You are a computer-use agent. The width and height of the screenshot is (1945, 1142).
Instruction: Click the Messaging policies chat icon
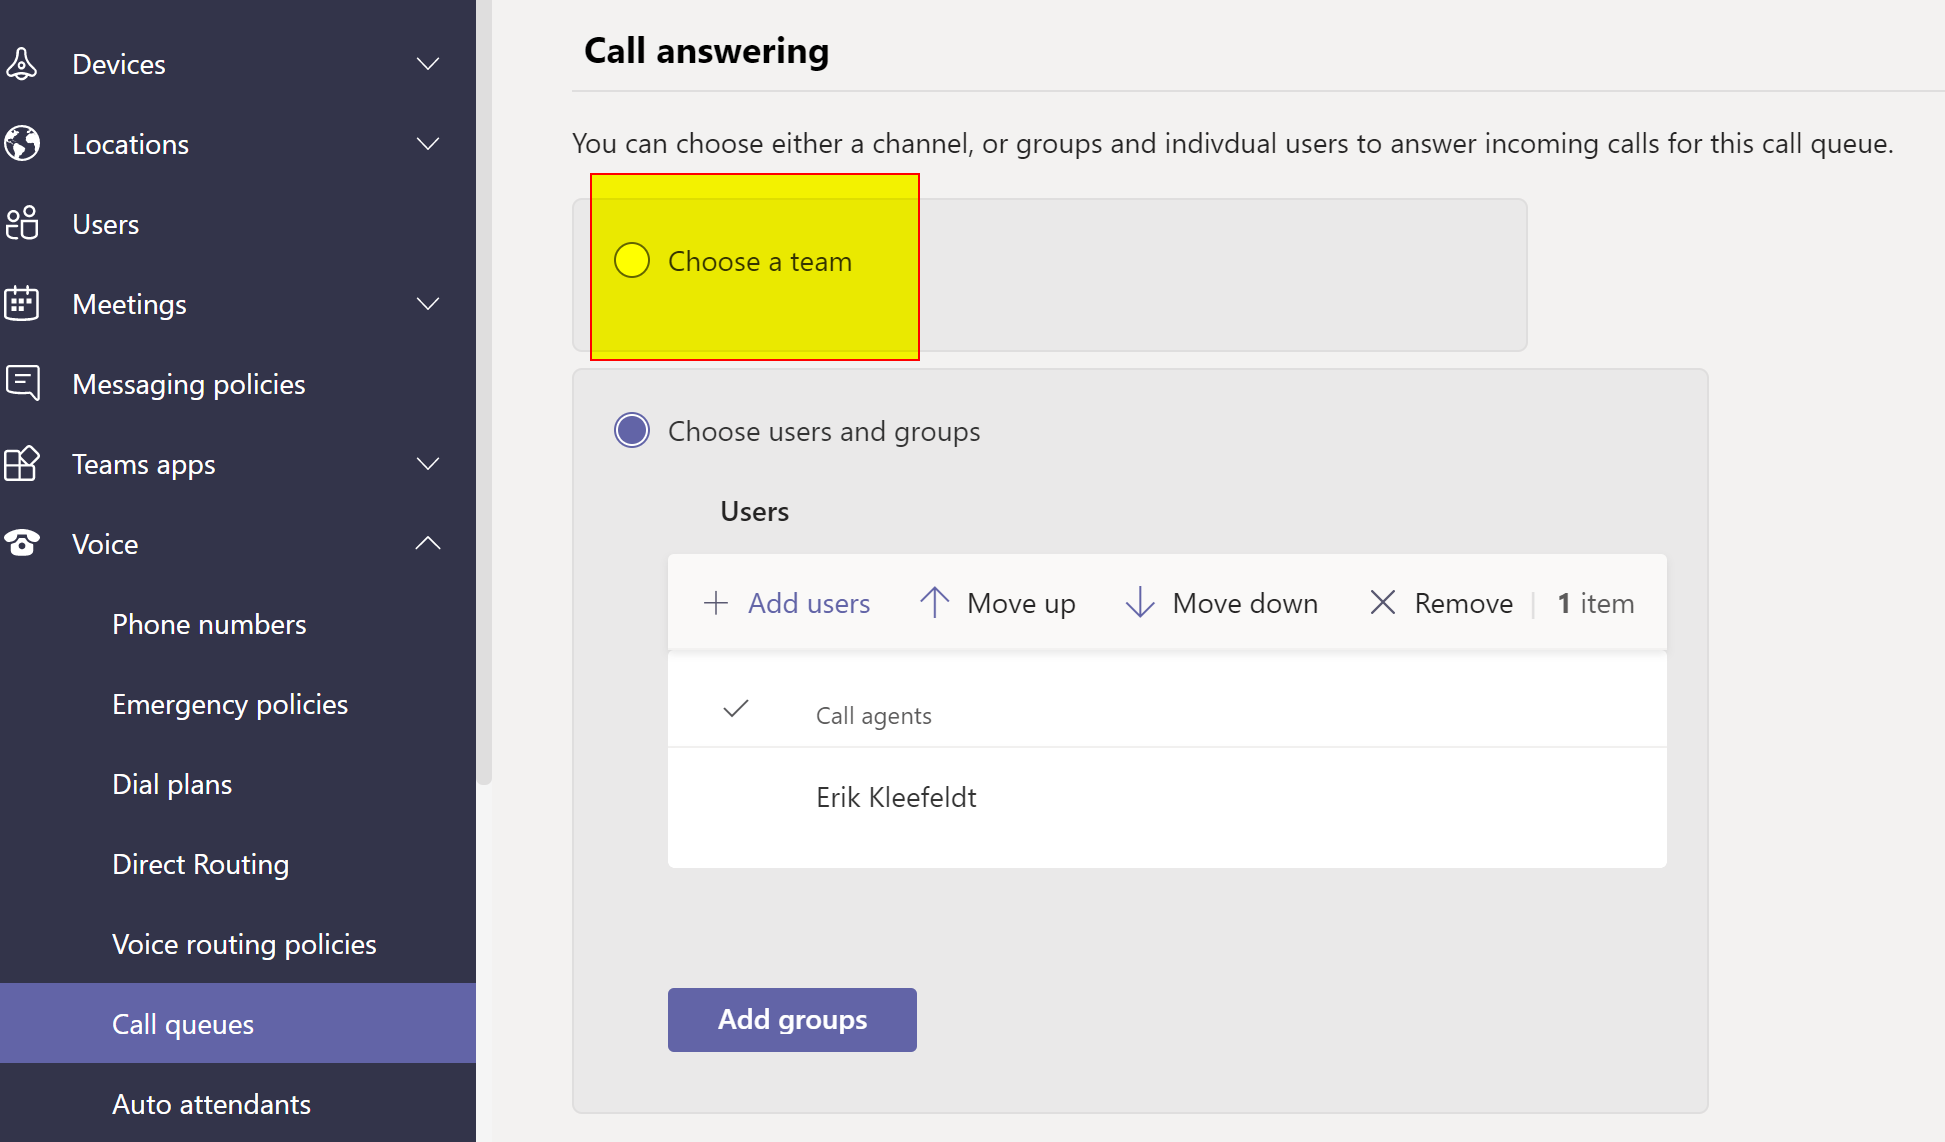(21, 384)
